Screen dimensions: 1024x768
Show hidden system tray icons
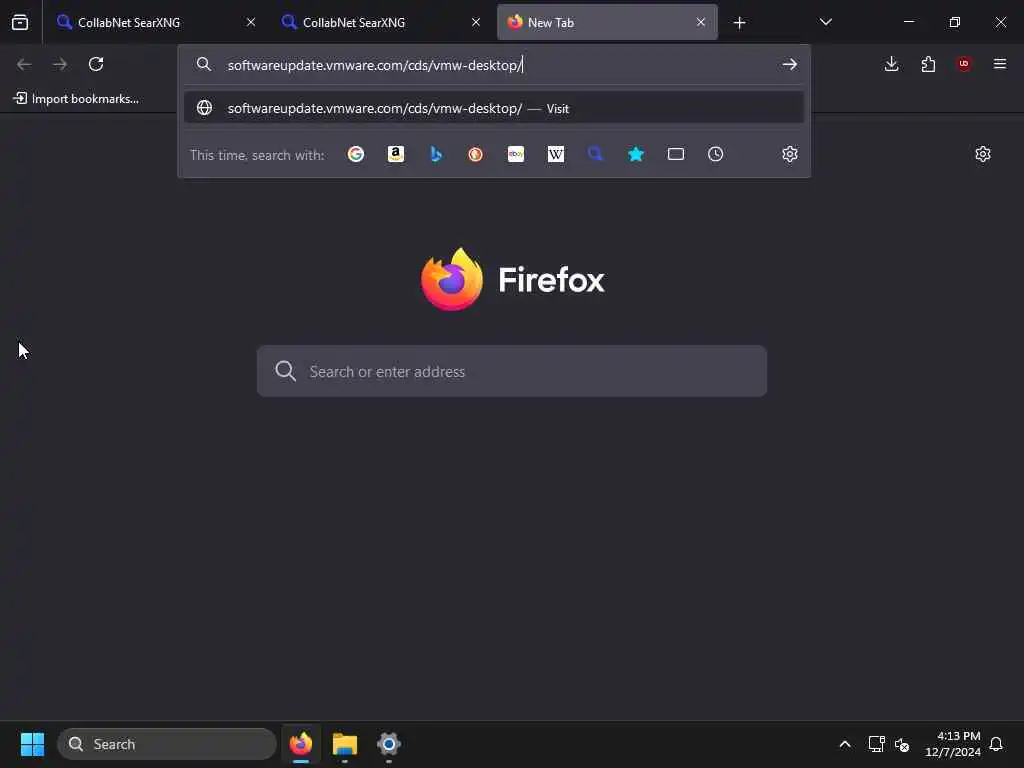(844, 744)
